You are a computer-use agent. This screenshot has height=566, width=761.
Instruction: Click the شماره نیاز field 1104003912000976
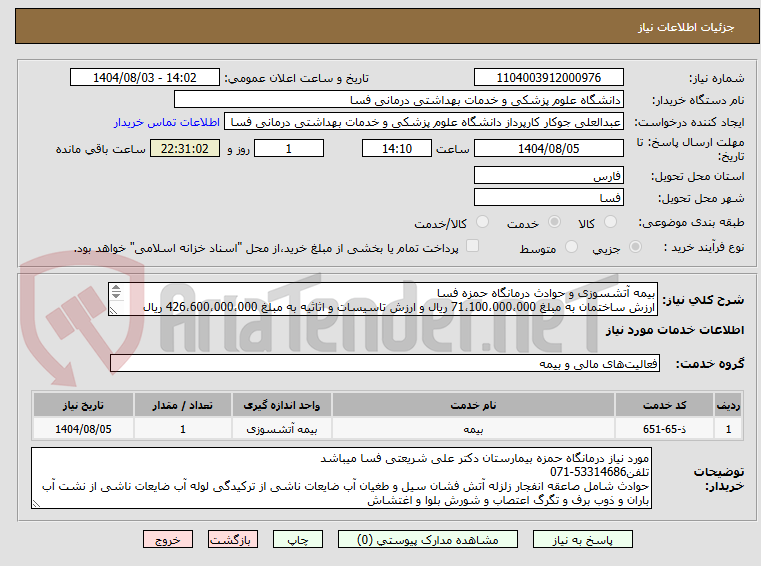coord(548,78)
